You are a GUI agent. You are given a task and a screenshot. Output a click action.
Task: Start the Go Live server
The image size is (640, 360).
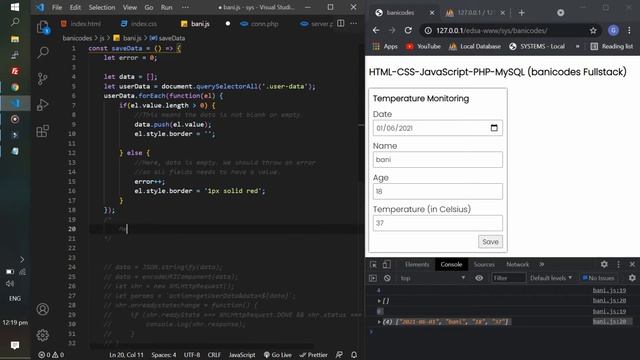coord(278,355)
